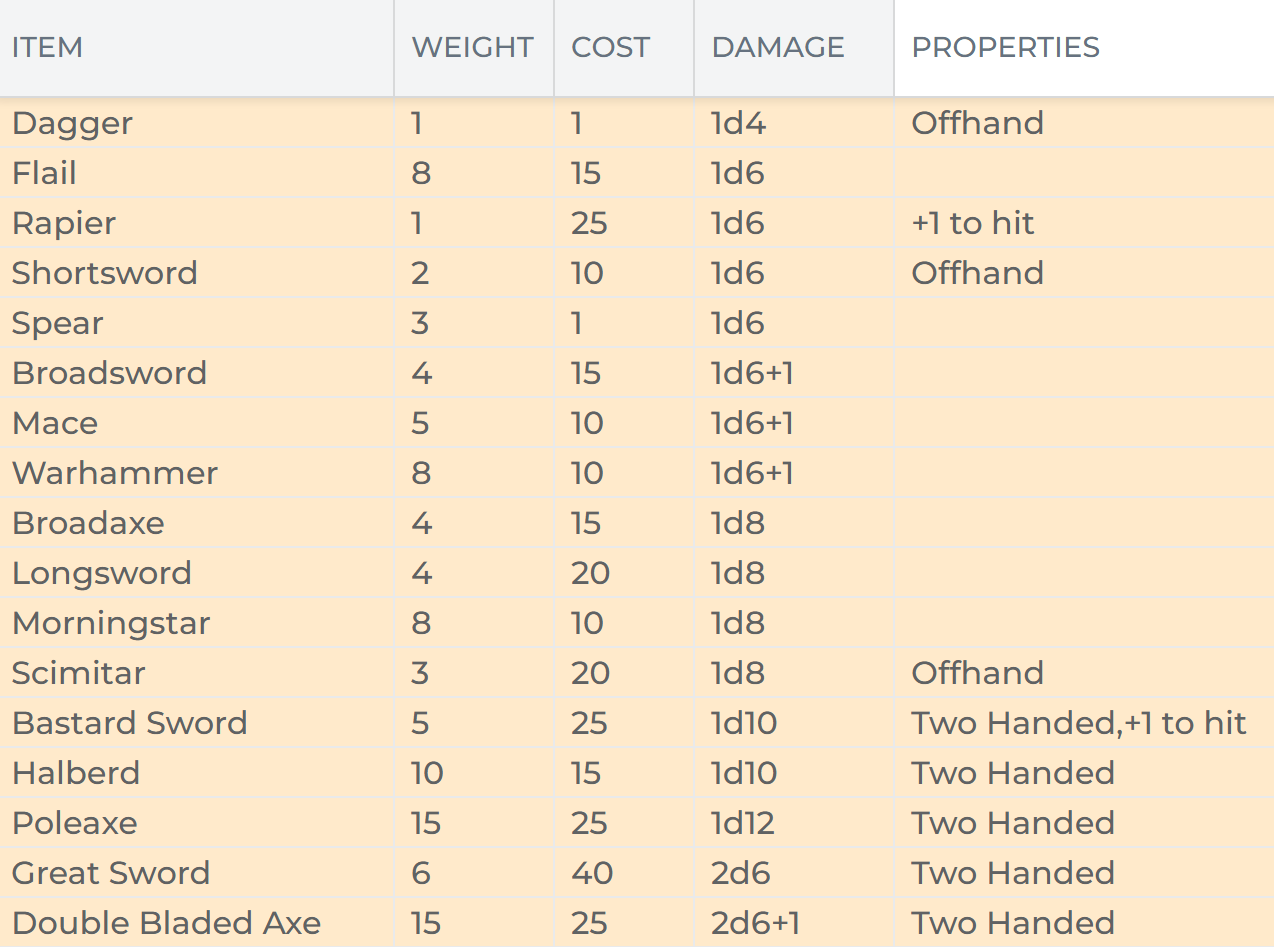
Task: Click the ITEM column header
Action: point(47,47)
